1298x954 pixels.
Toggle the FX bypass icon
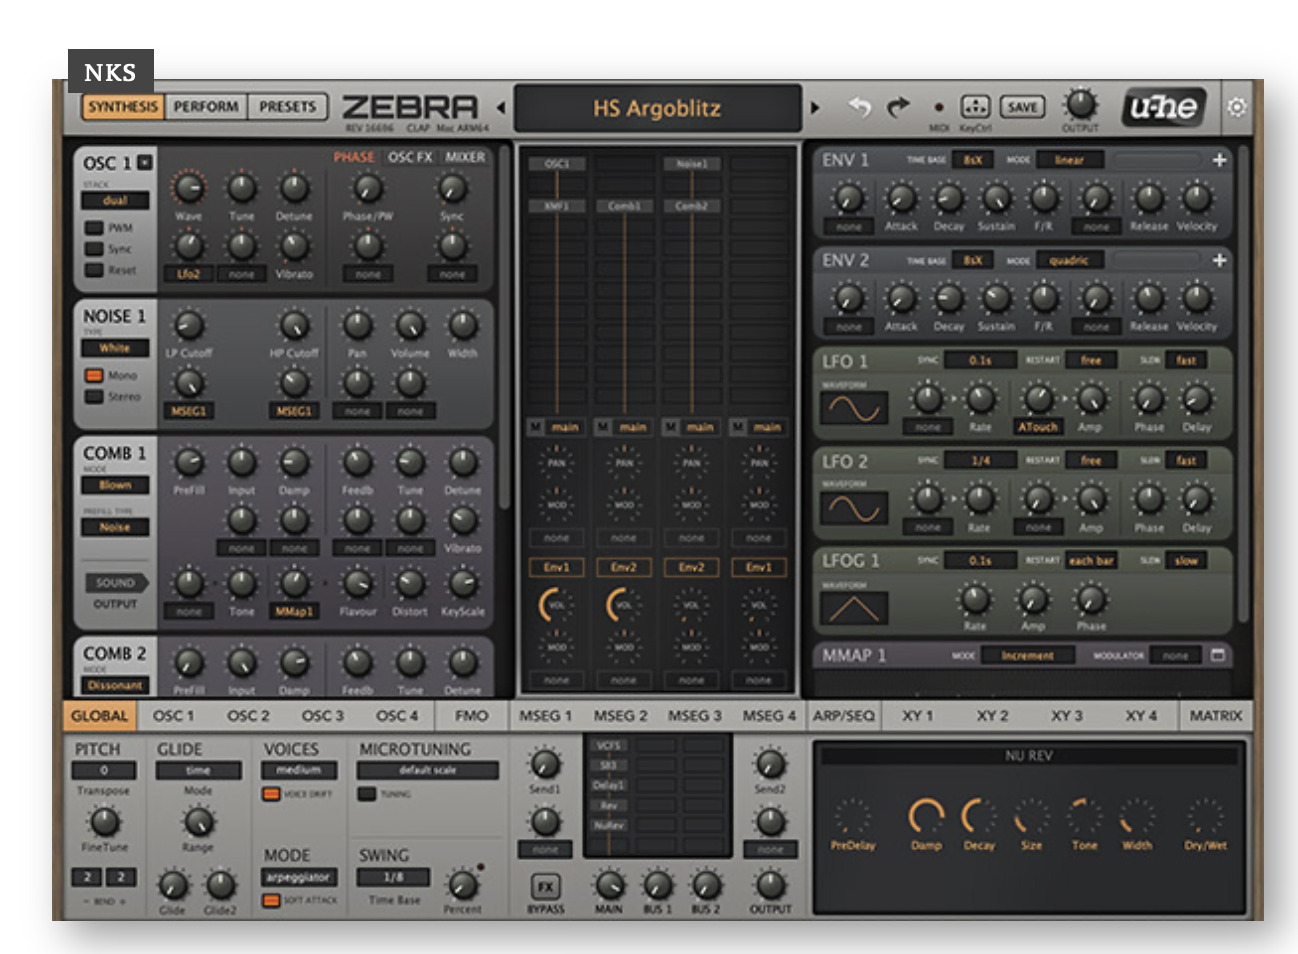tap(546, 886)
